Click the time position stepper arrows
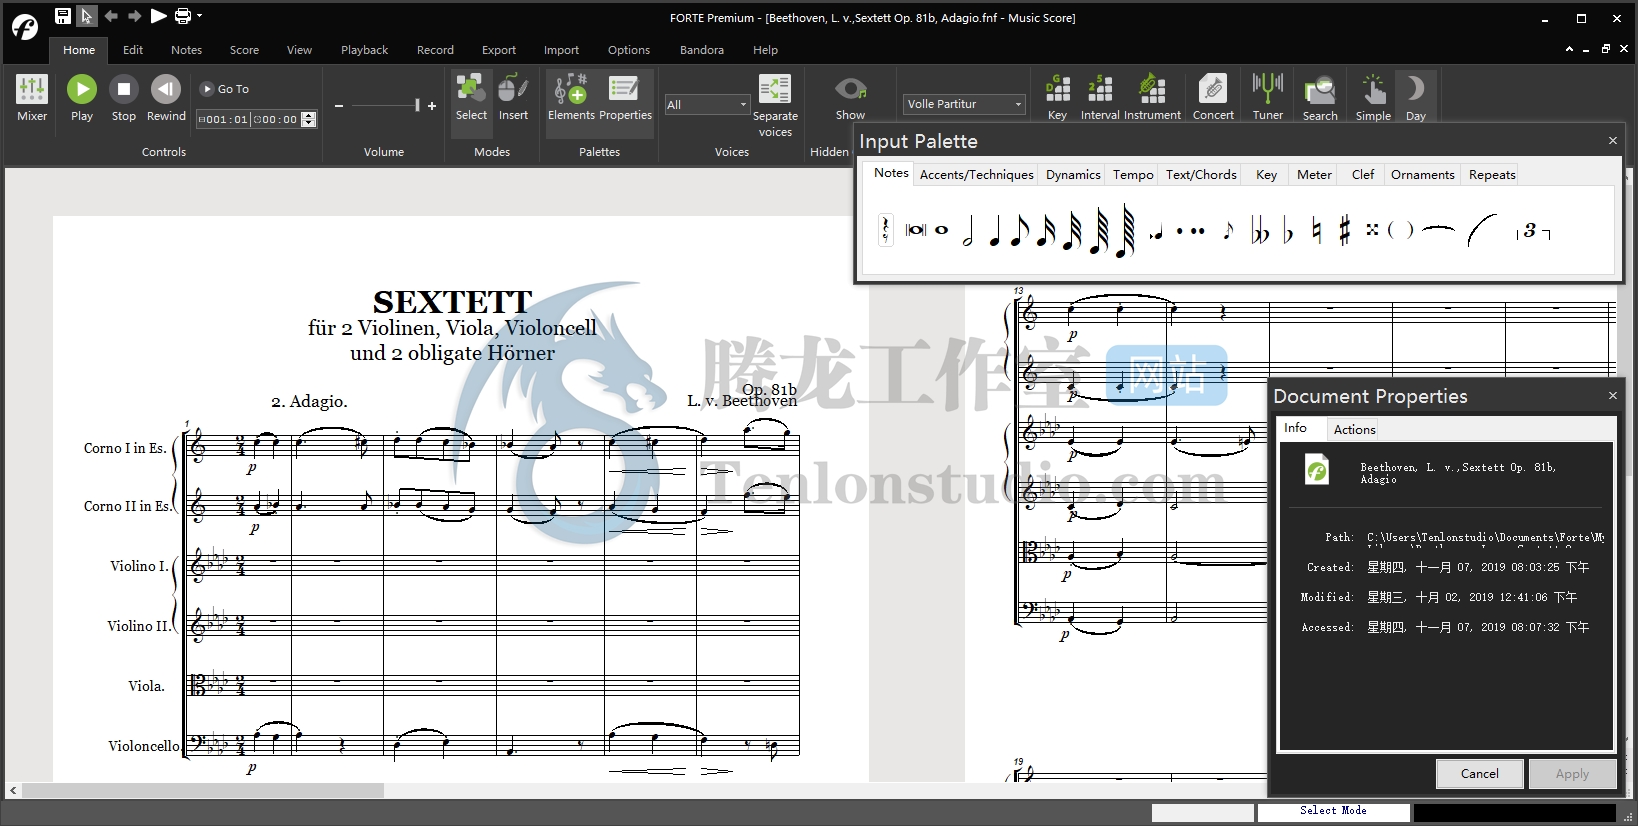This screenshot has width=1638, height=826. (309, 119)
